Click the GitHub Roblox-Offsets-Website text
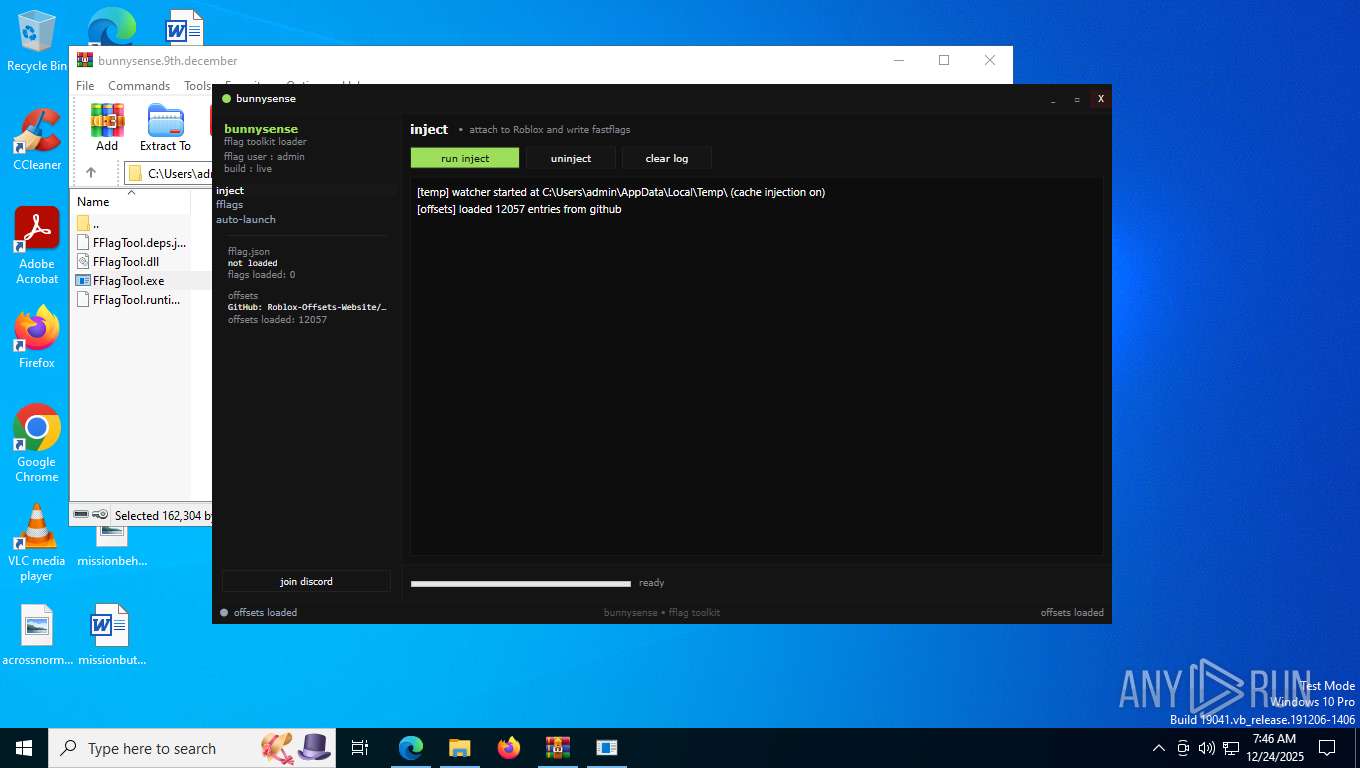This screenshot has width=1360, height=768. [307, 307]
